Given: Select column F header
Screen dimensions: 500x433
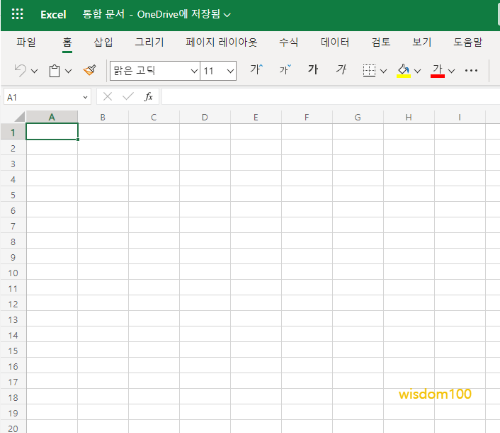Looking at the screenshot, I should 307,117.
